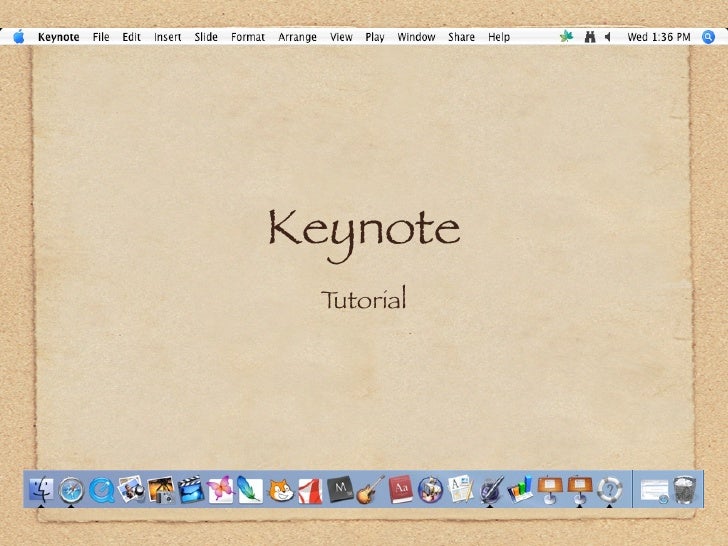This screenshot has width=728, height=546.
Task: Launch iMovie clapperboard icon in Dock
Action: tap(191, 489)
